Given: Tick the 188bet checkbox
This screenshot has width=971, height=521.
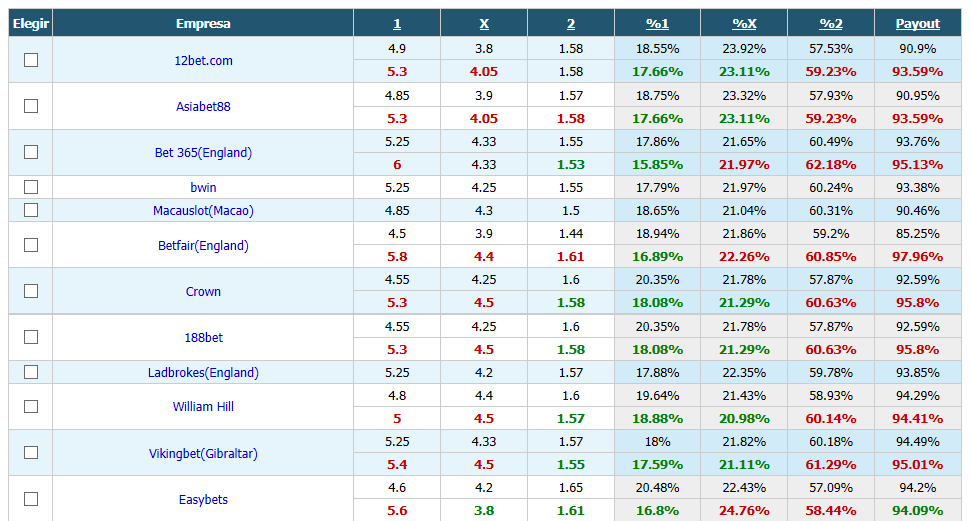Looking at the screenshot, I should click(31, 337).
